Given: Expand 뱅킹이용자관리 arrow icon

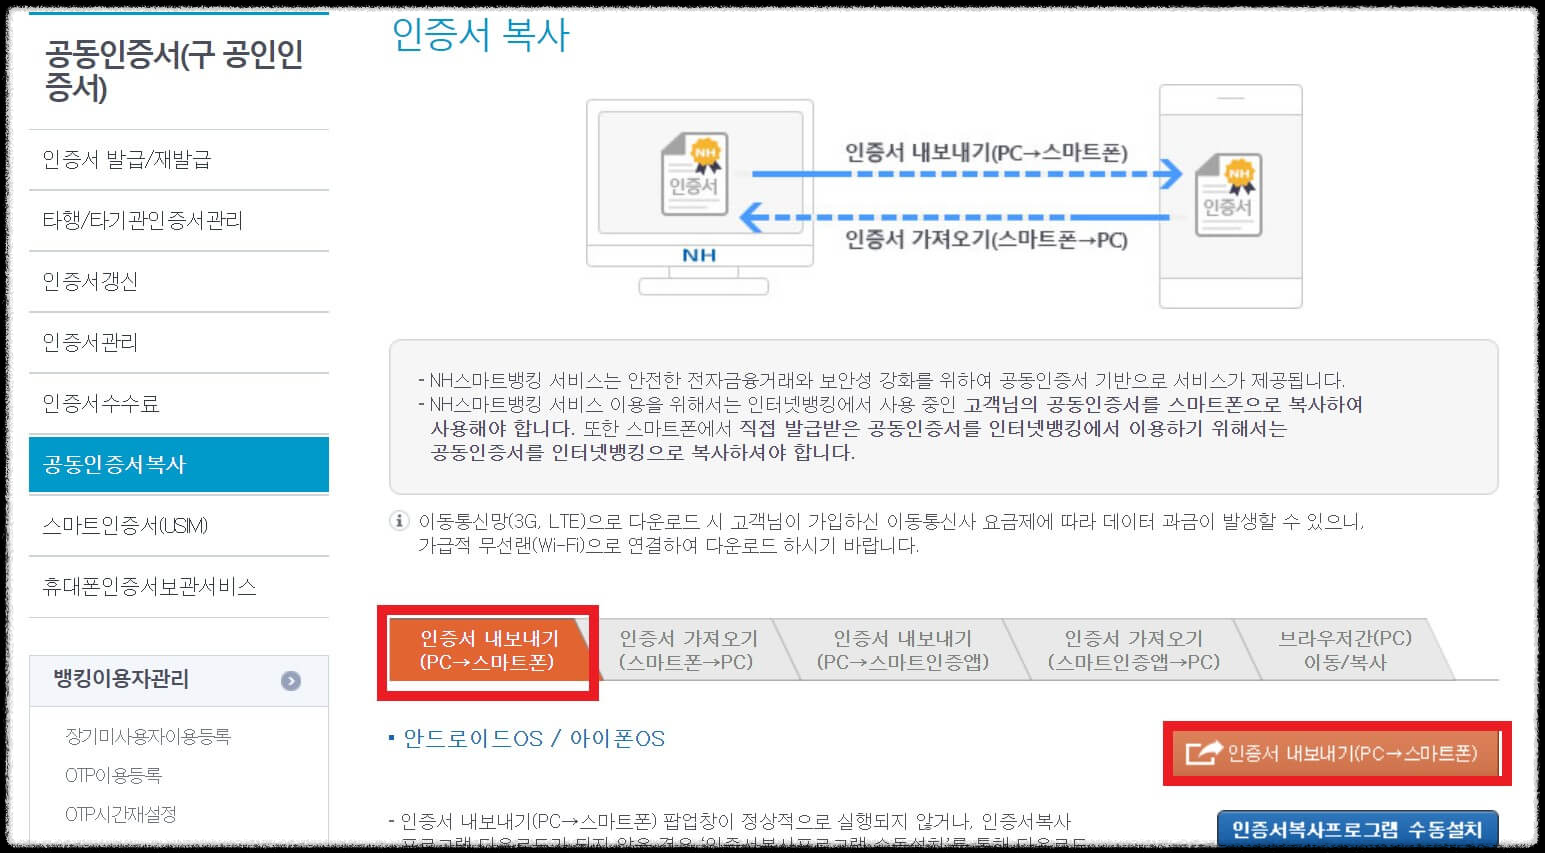Looking at the screenshot, I should tap(291, 681).
